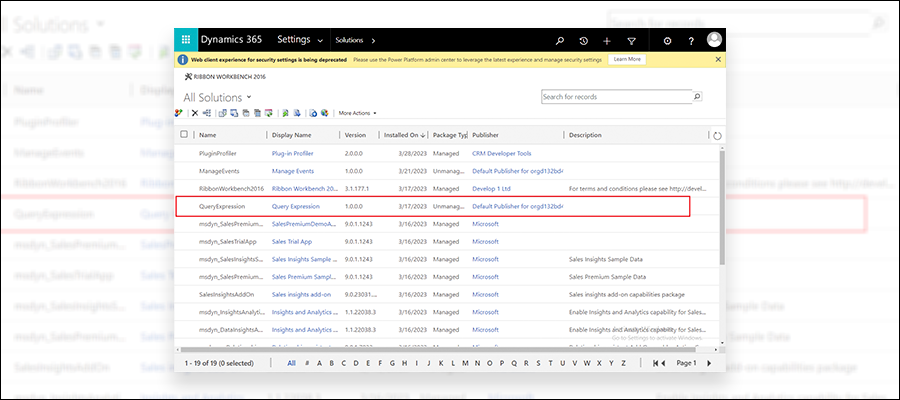
Task: Sort by the Name column header
Action: [x=208, y=135]
